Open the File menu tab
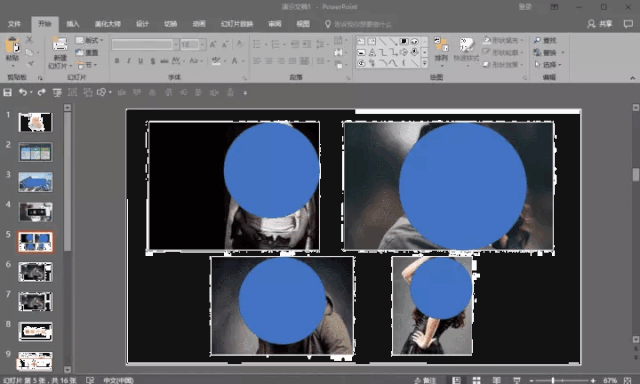The height and width of the screenshot is (384, 640). coord(14,24)
